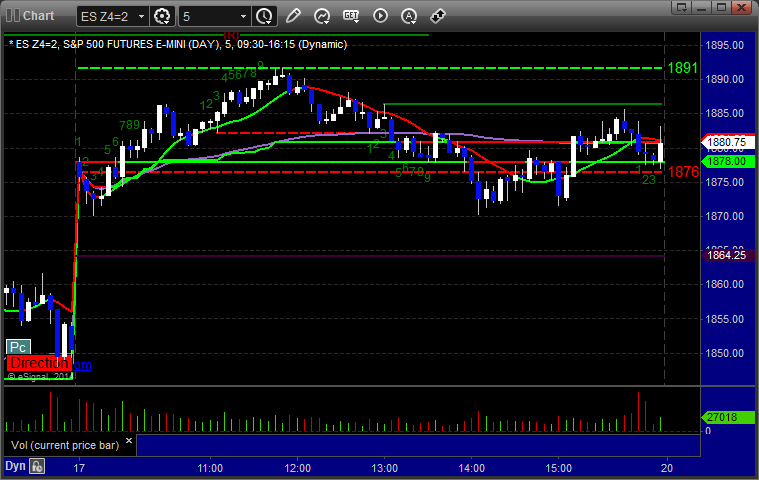Image resolution: width=759 pixels, height=480 pixels.
Task: Click the 1860.00 price axis label
Action: pyautogui.click(x=725, y=285)
